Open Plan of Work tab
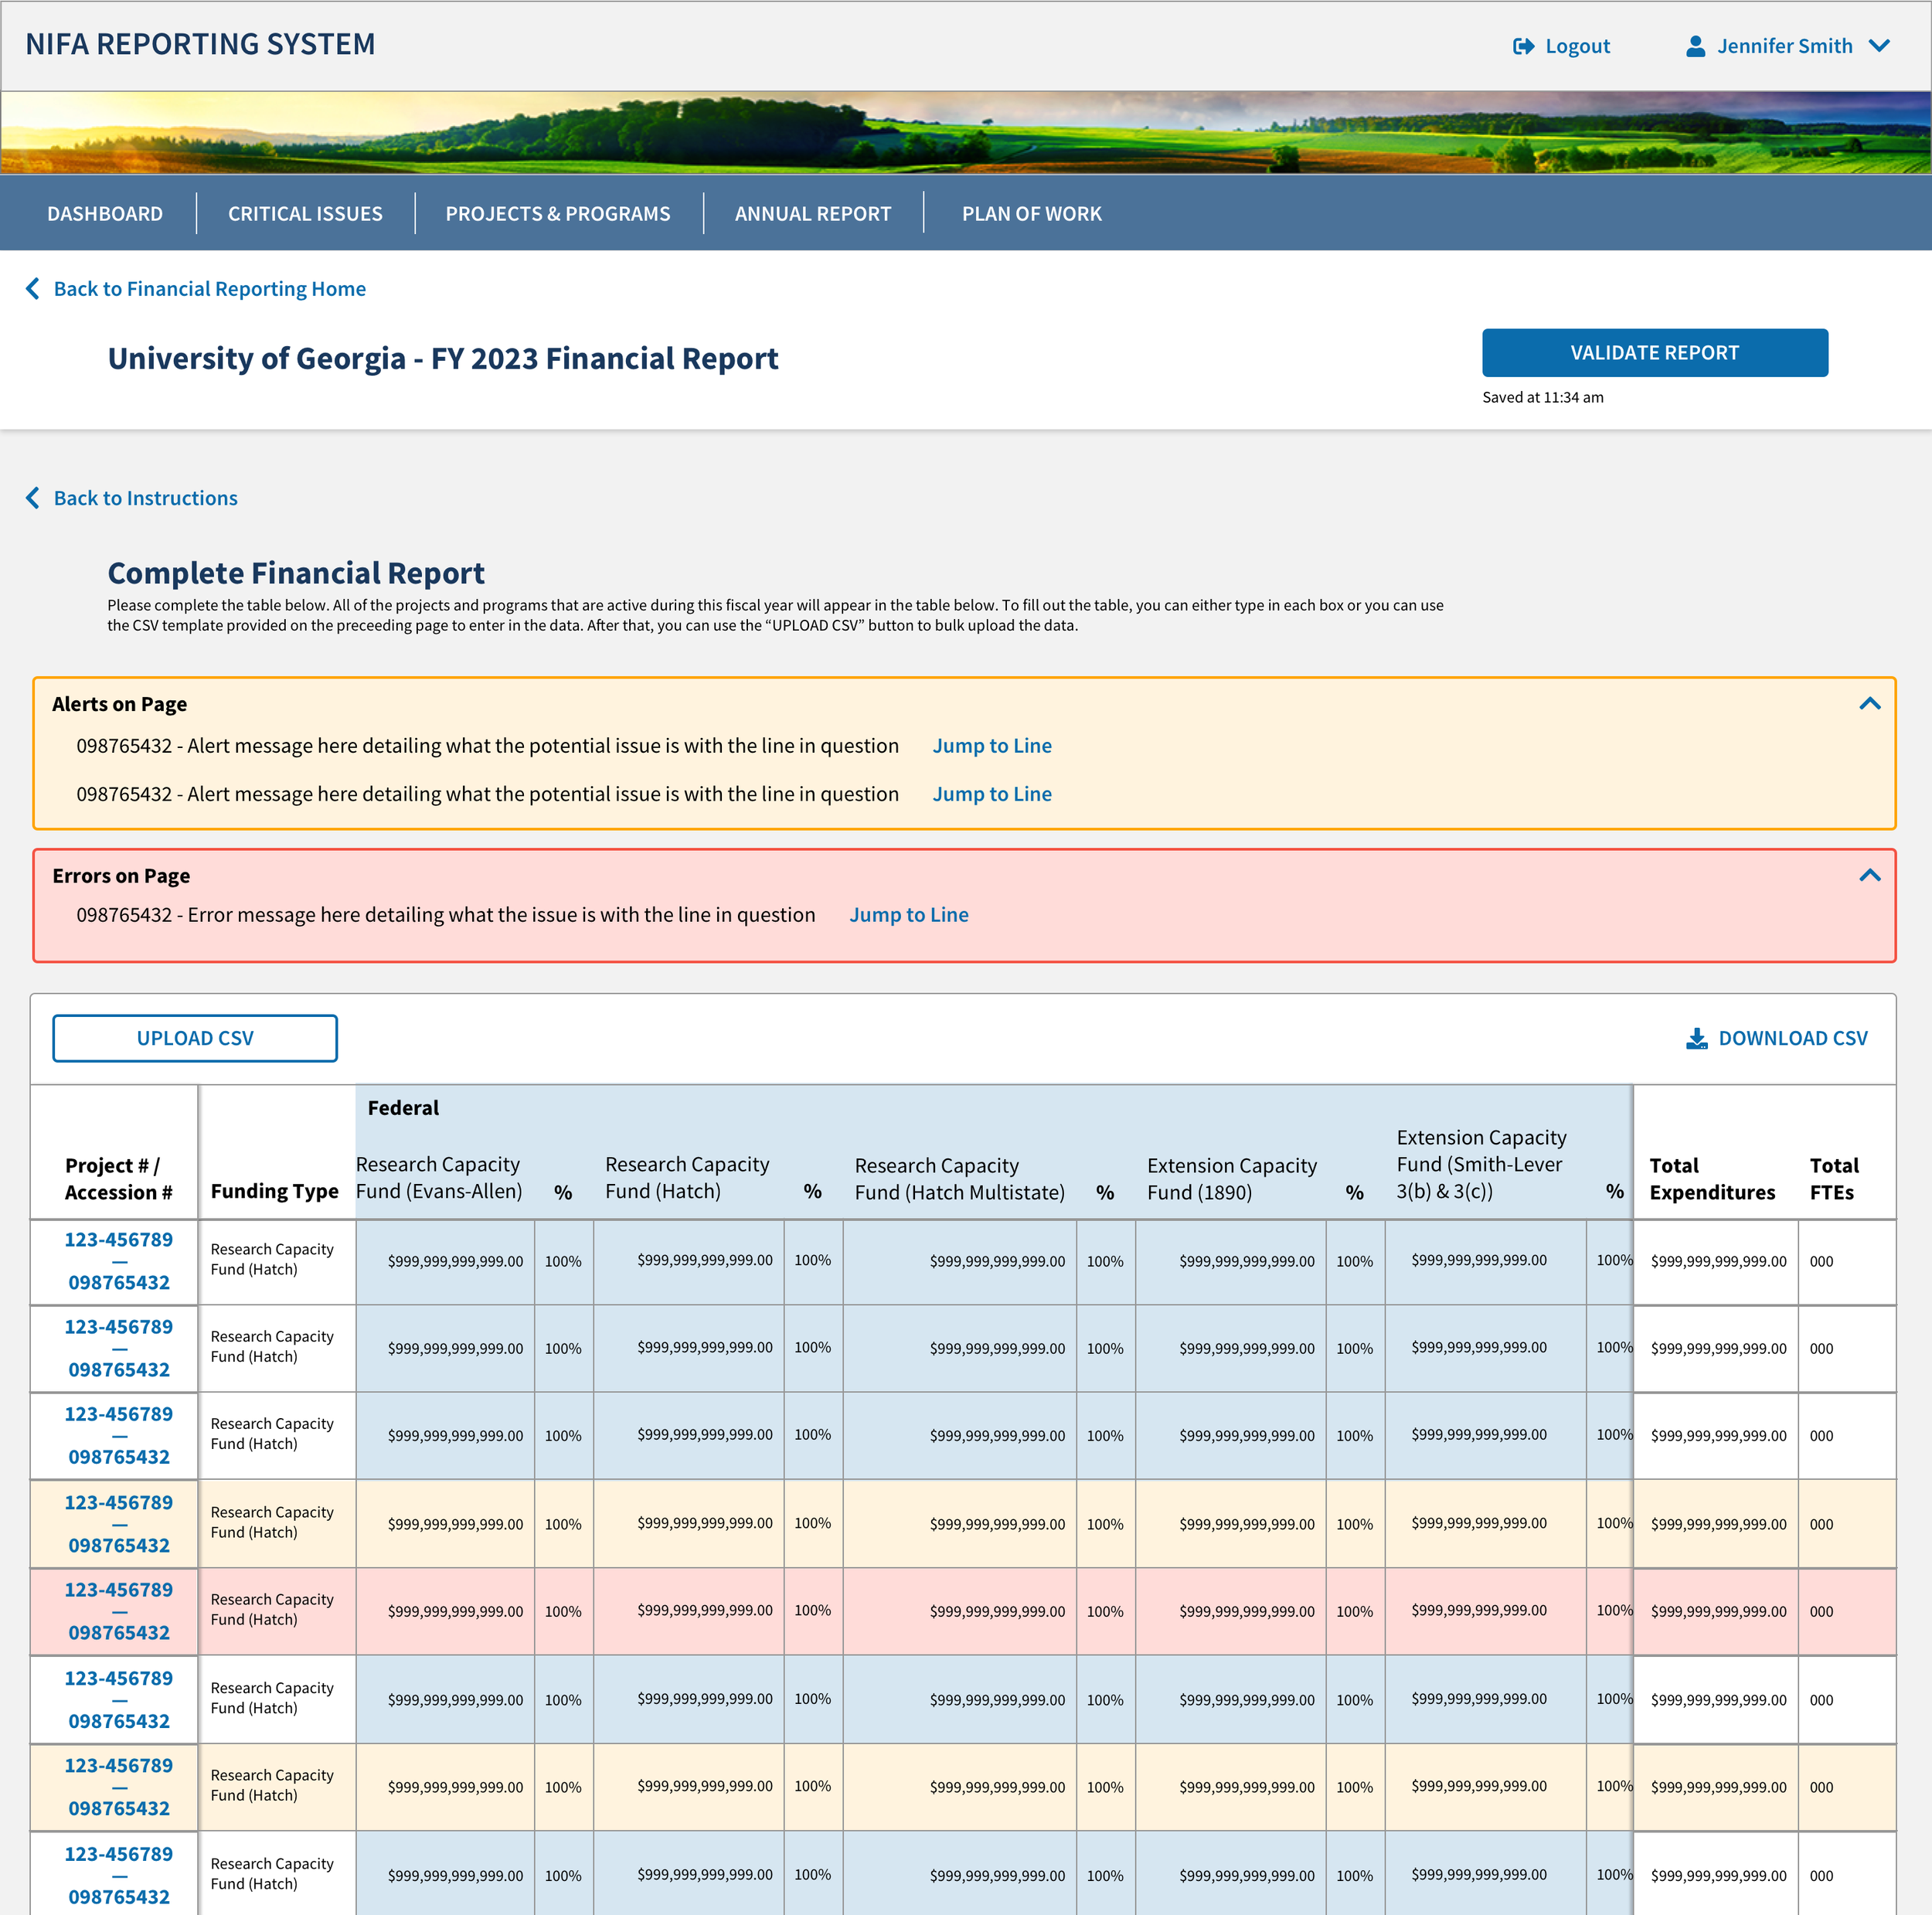The image size is (1932, 1915). coord(1031,214)
